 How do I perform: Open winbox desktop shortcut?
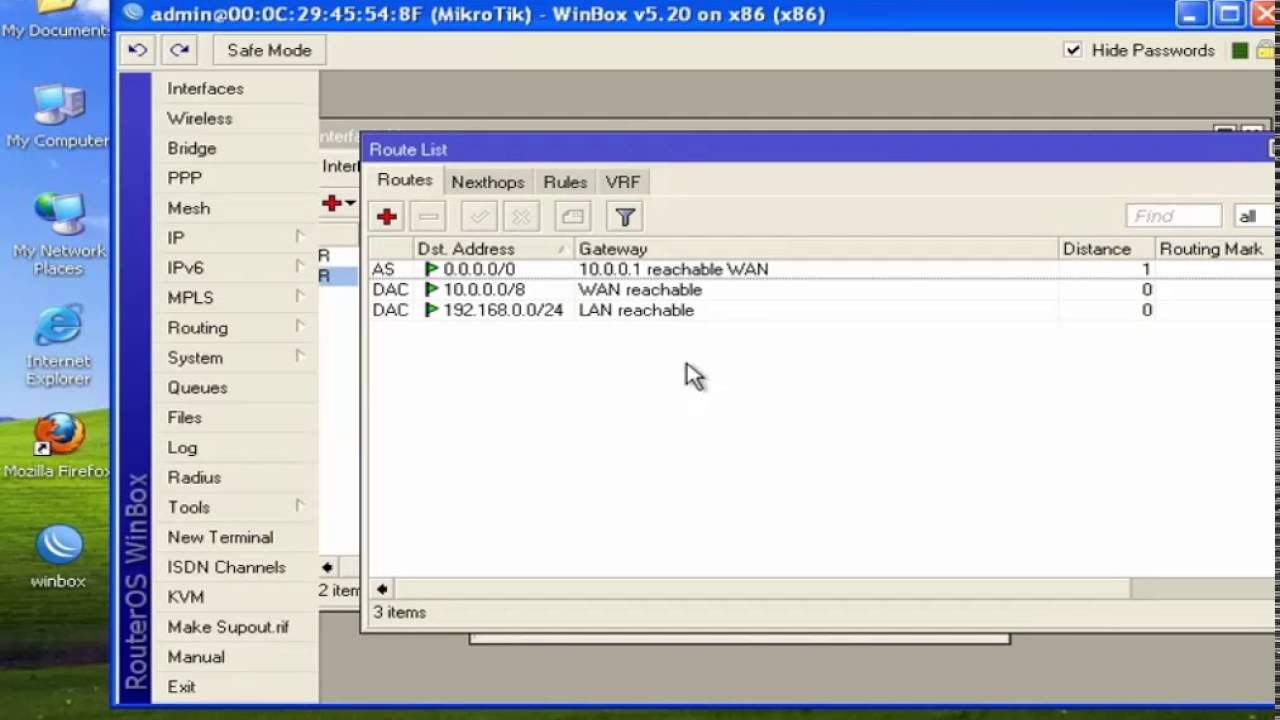58,557
